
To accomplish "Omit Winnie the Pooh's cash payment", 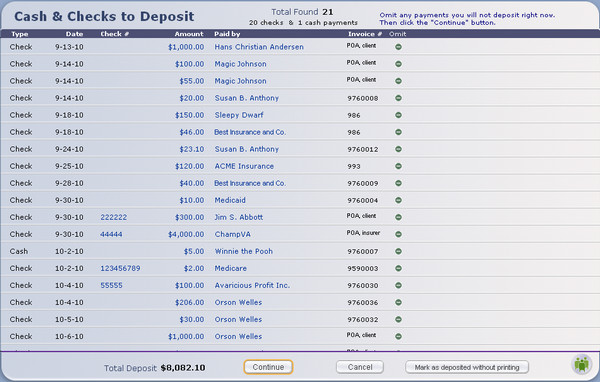I will [398, 251].
